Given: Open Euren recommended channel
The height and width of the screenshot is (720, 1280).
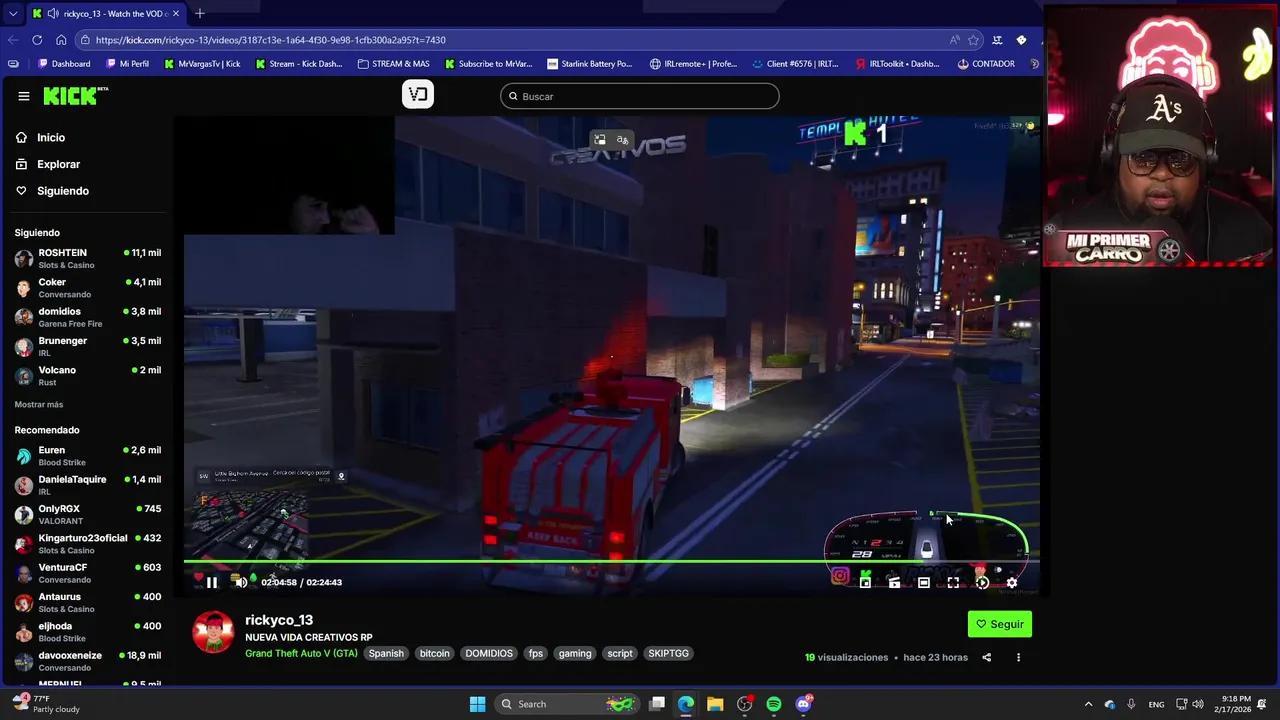Looking at the screenshot, I should pyautogui.click(x=87, y=456).
